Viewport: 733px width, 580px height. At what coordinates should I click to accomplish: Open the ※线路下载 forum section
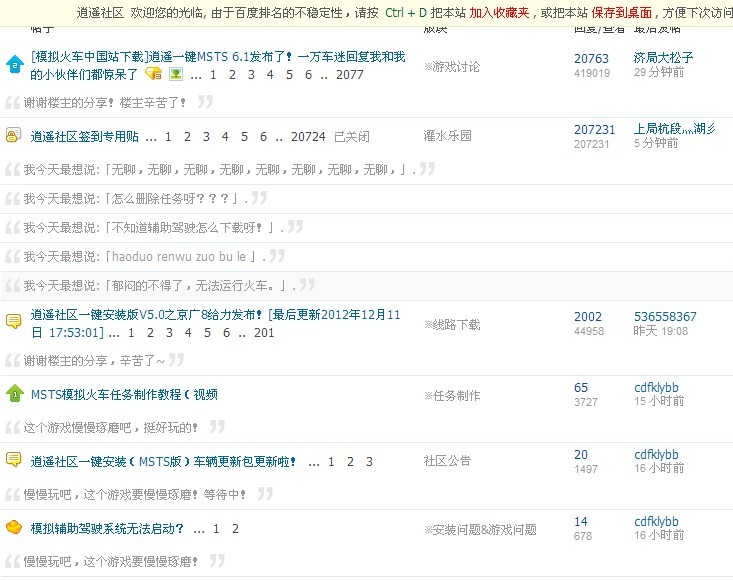452,325
